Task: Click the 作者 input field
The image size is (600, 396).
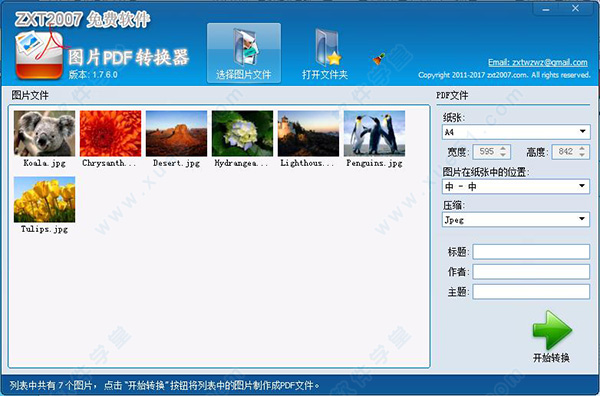Action: click(531, 272)
